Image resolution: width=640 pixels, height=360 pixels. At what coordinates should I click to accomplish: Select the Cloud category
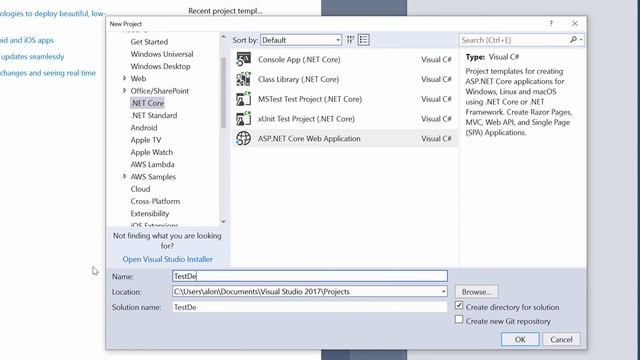click(x=140, y=189)
